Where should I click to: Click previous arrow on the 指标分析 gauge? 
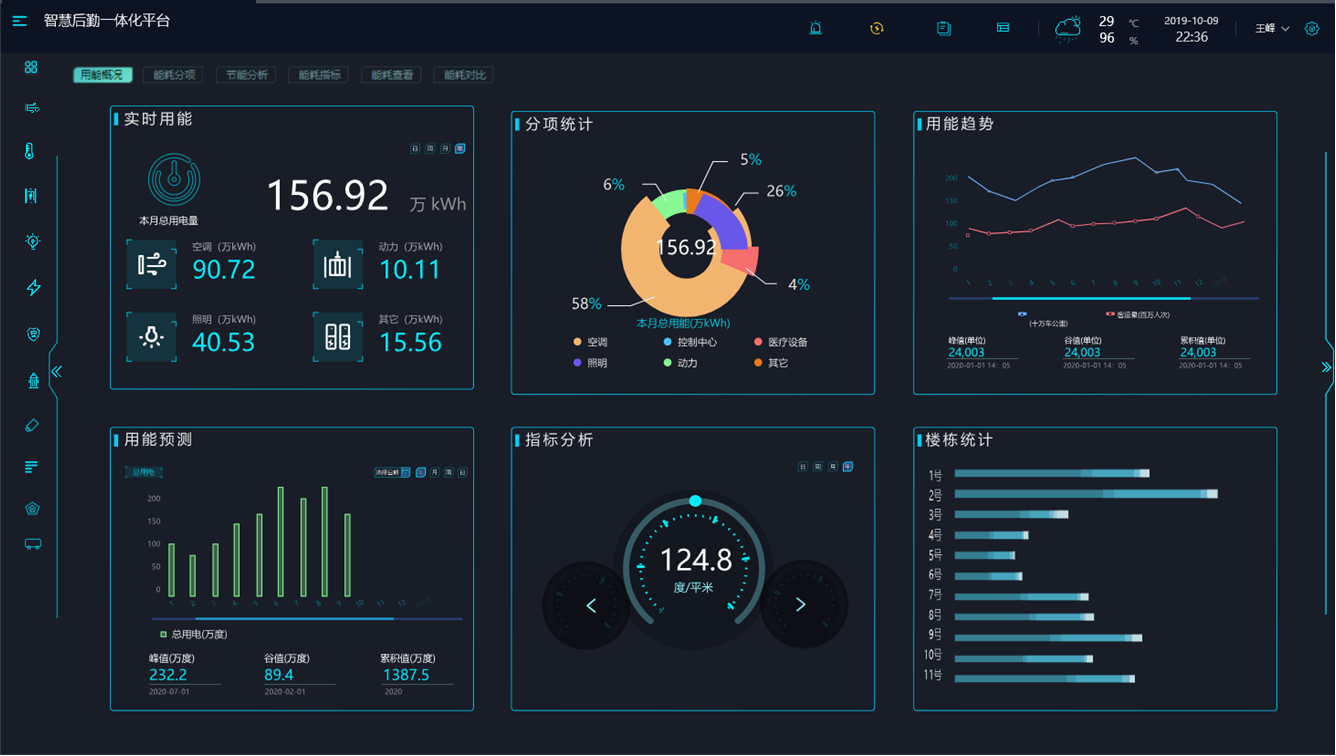(591, 605)
